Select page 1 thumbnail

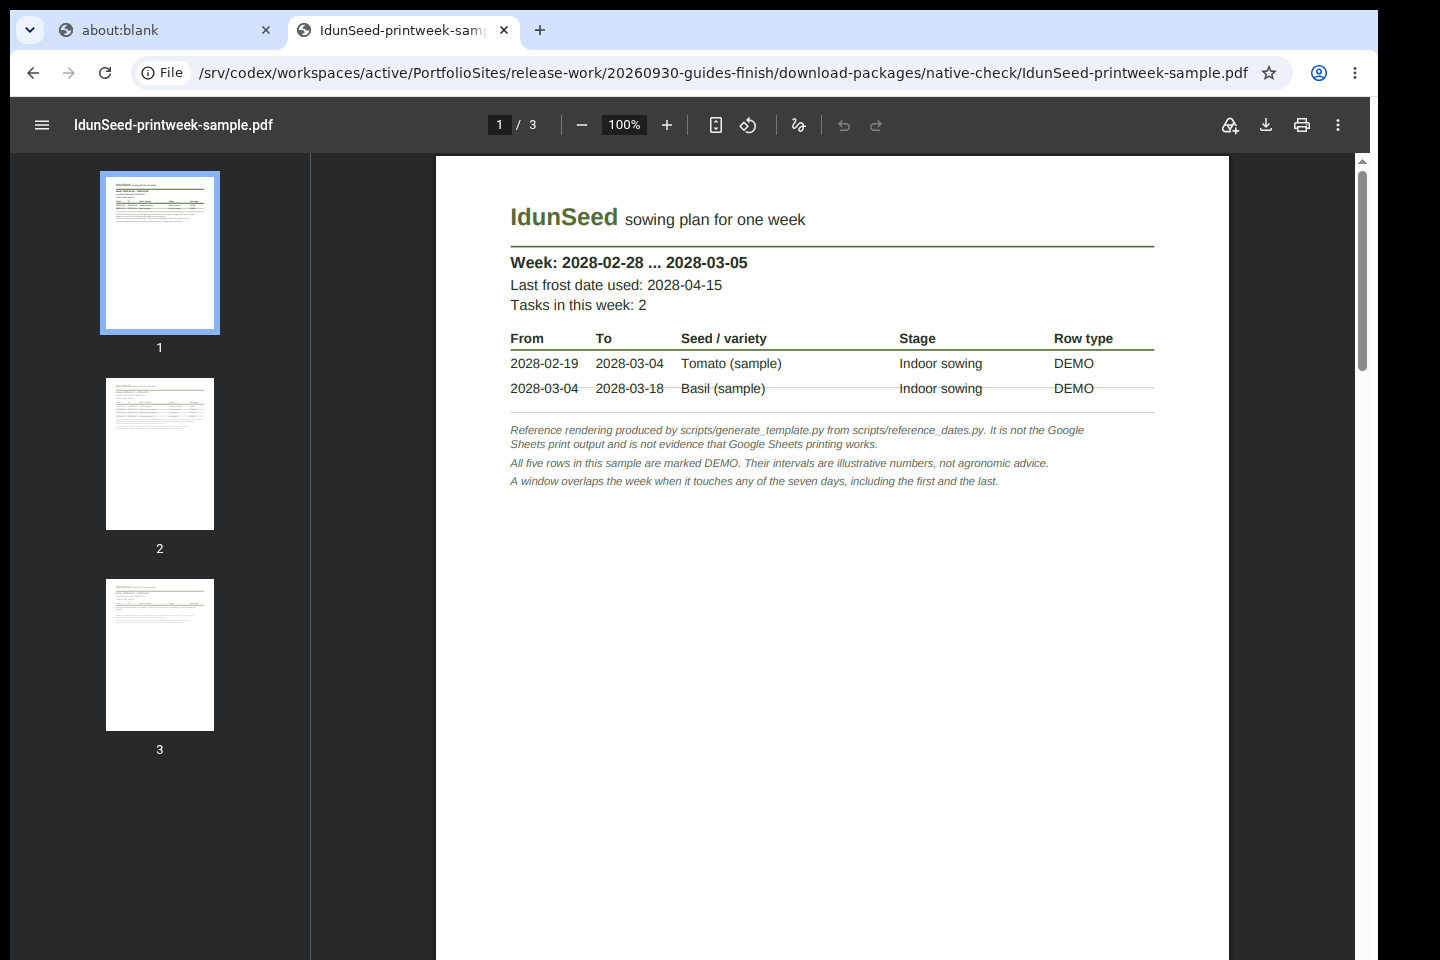pos(160,253)
